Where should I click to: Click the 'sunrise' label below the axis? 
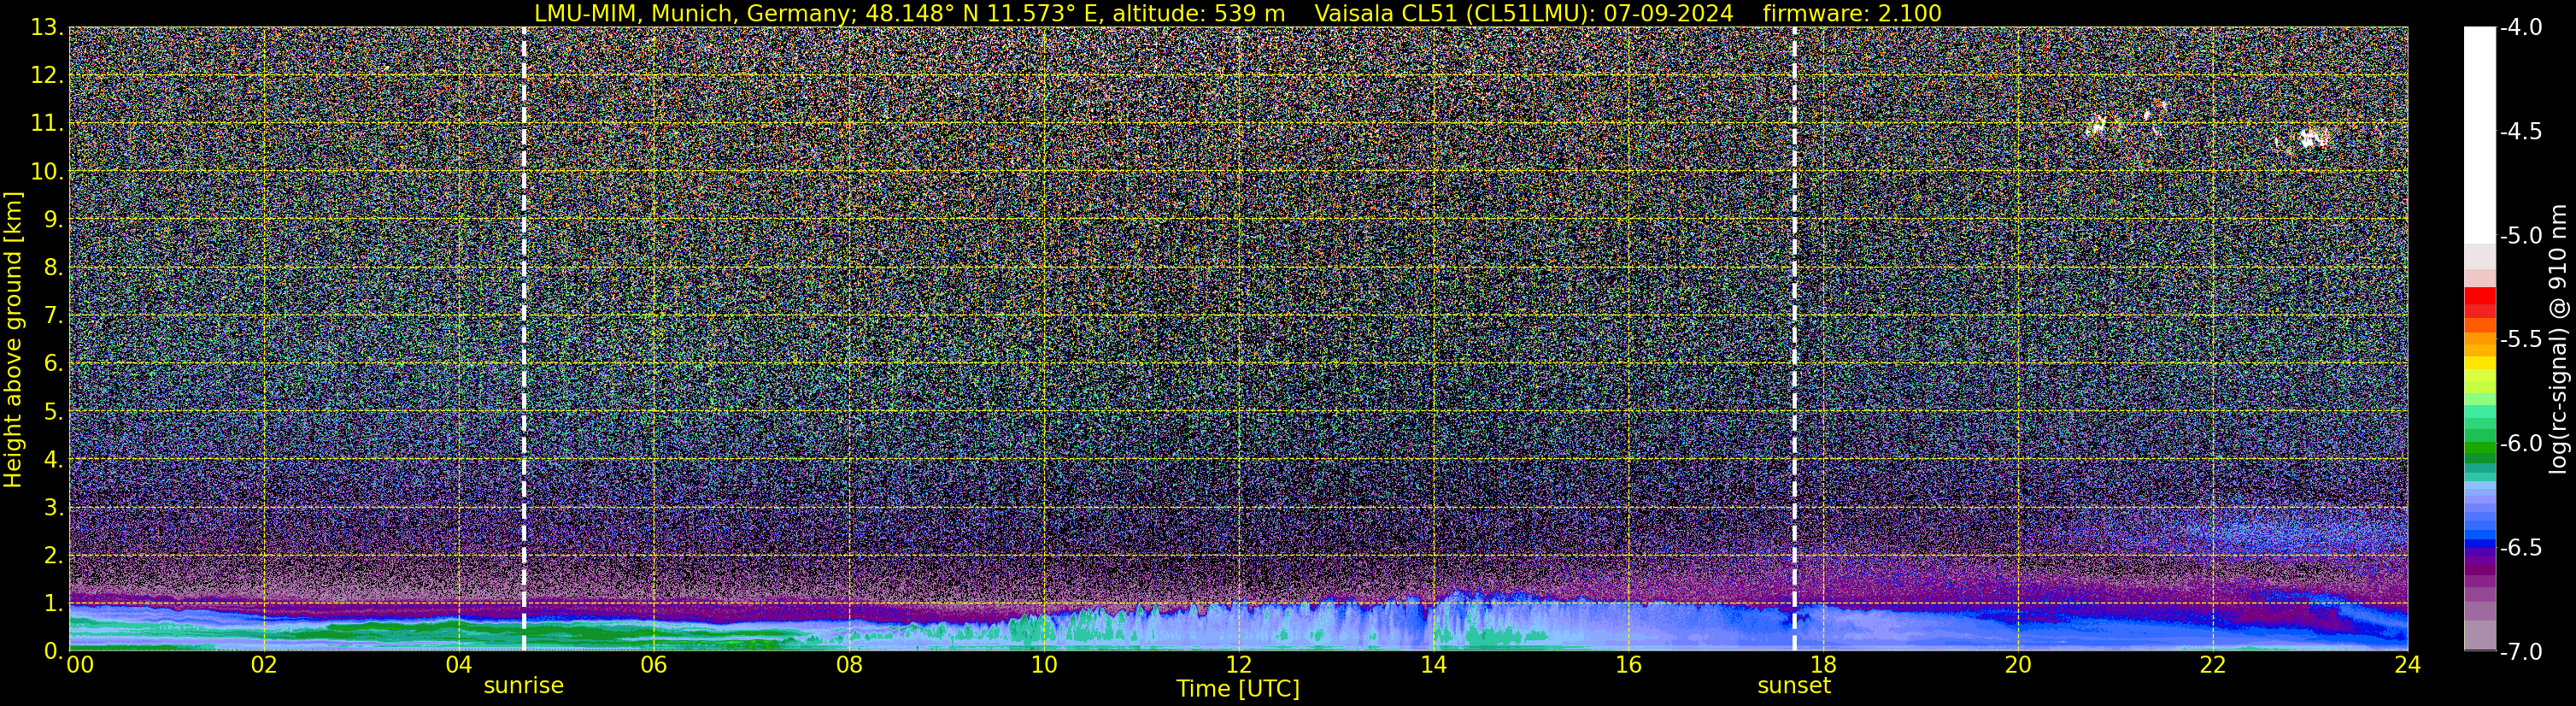[523, 686]
